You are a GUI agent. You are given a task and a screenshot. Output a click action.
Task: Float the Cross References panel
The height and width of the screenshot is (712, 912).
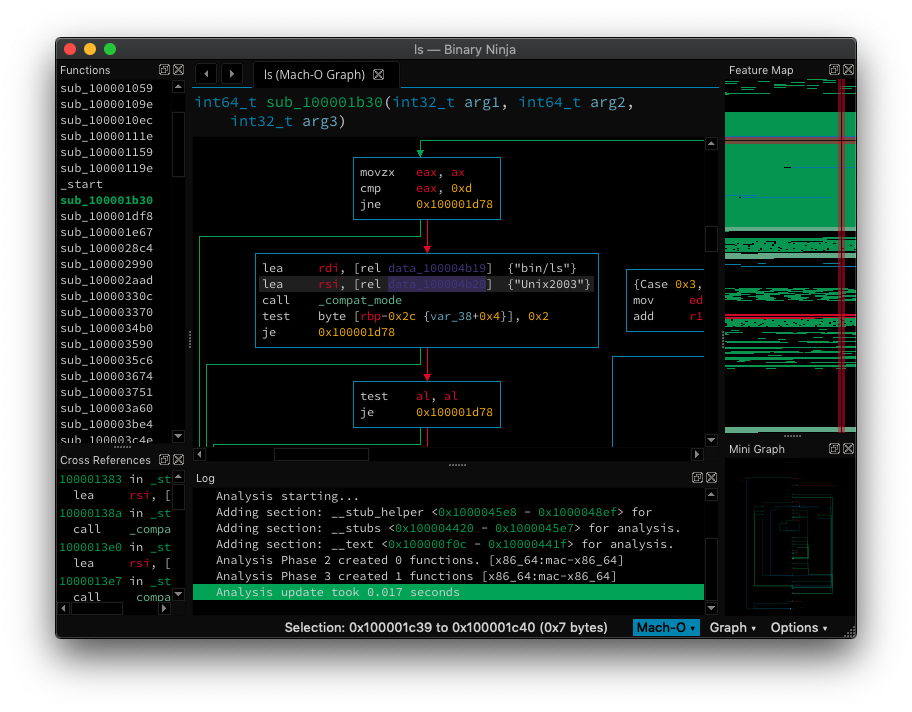point(164,460)
